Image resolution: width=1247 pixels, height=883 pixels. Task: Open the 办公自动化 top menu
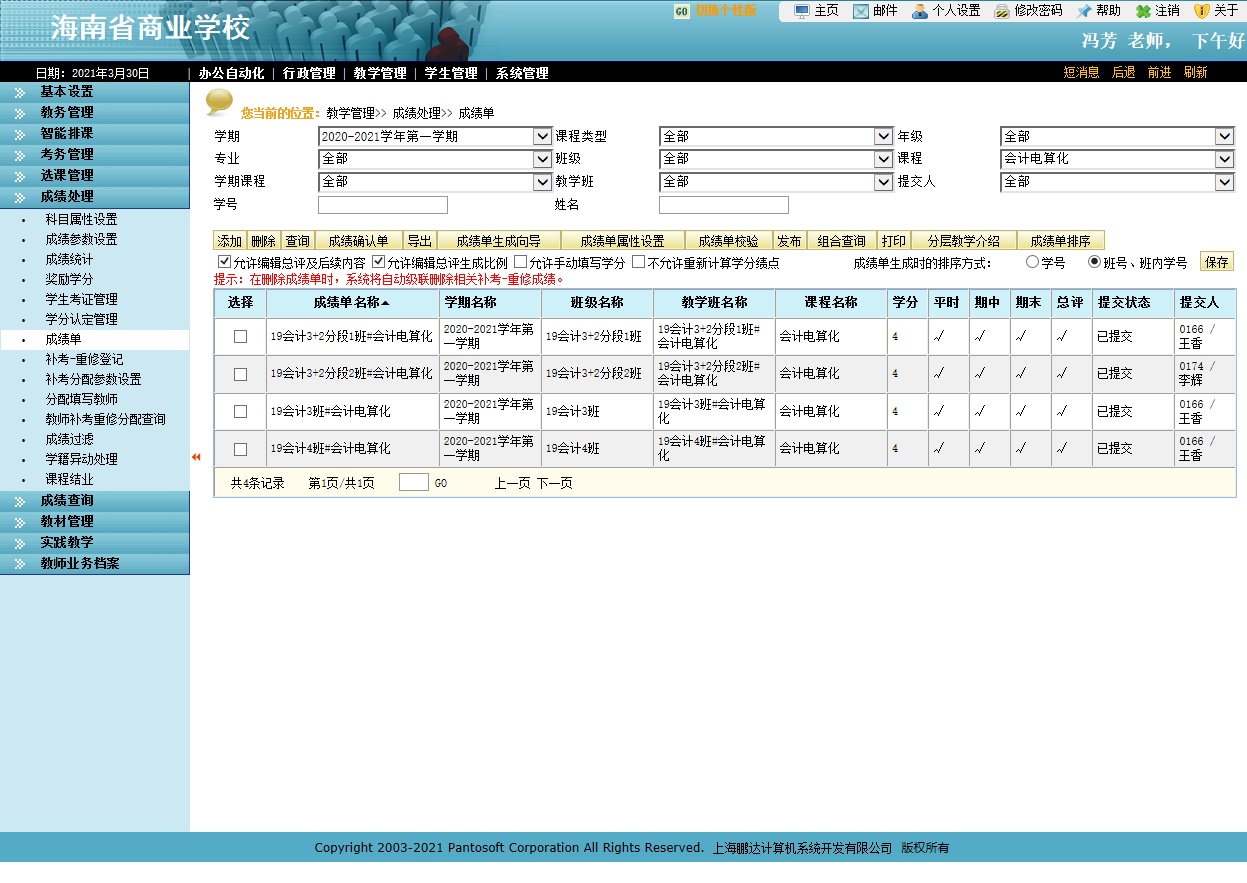click(231, 73)
